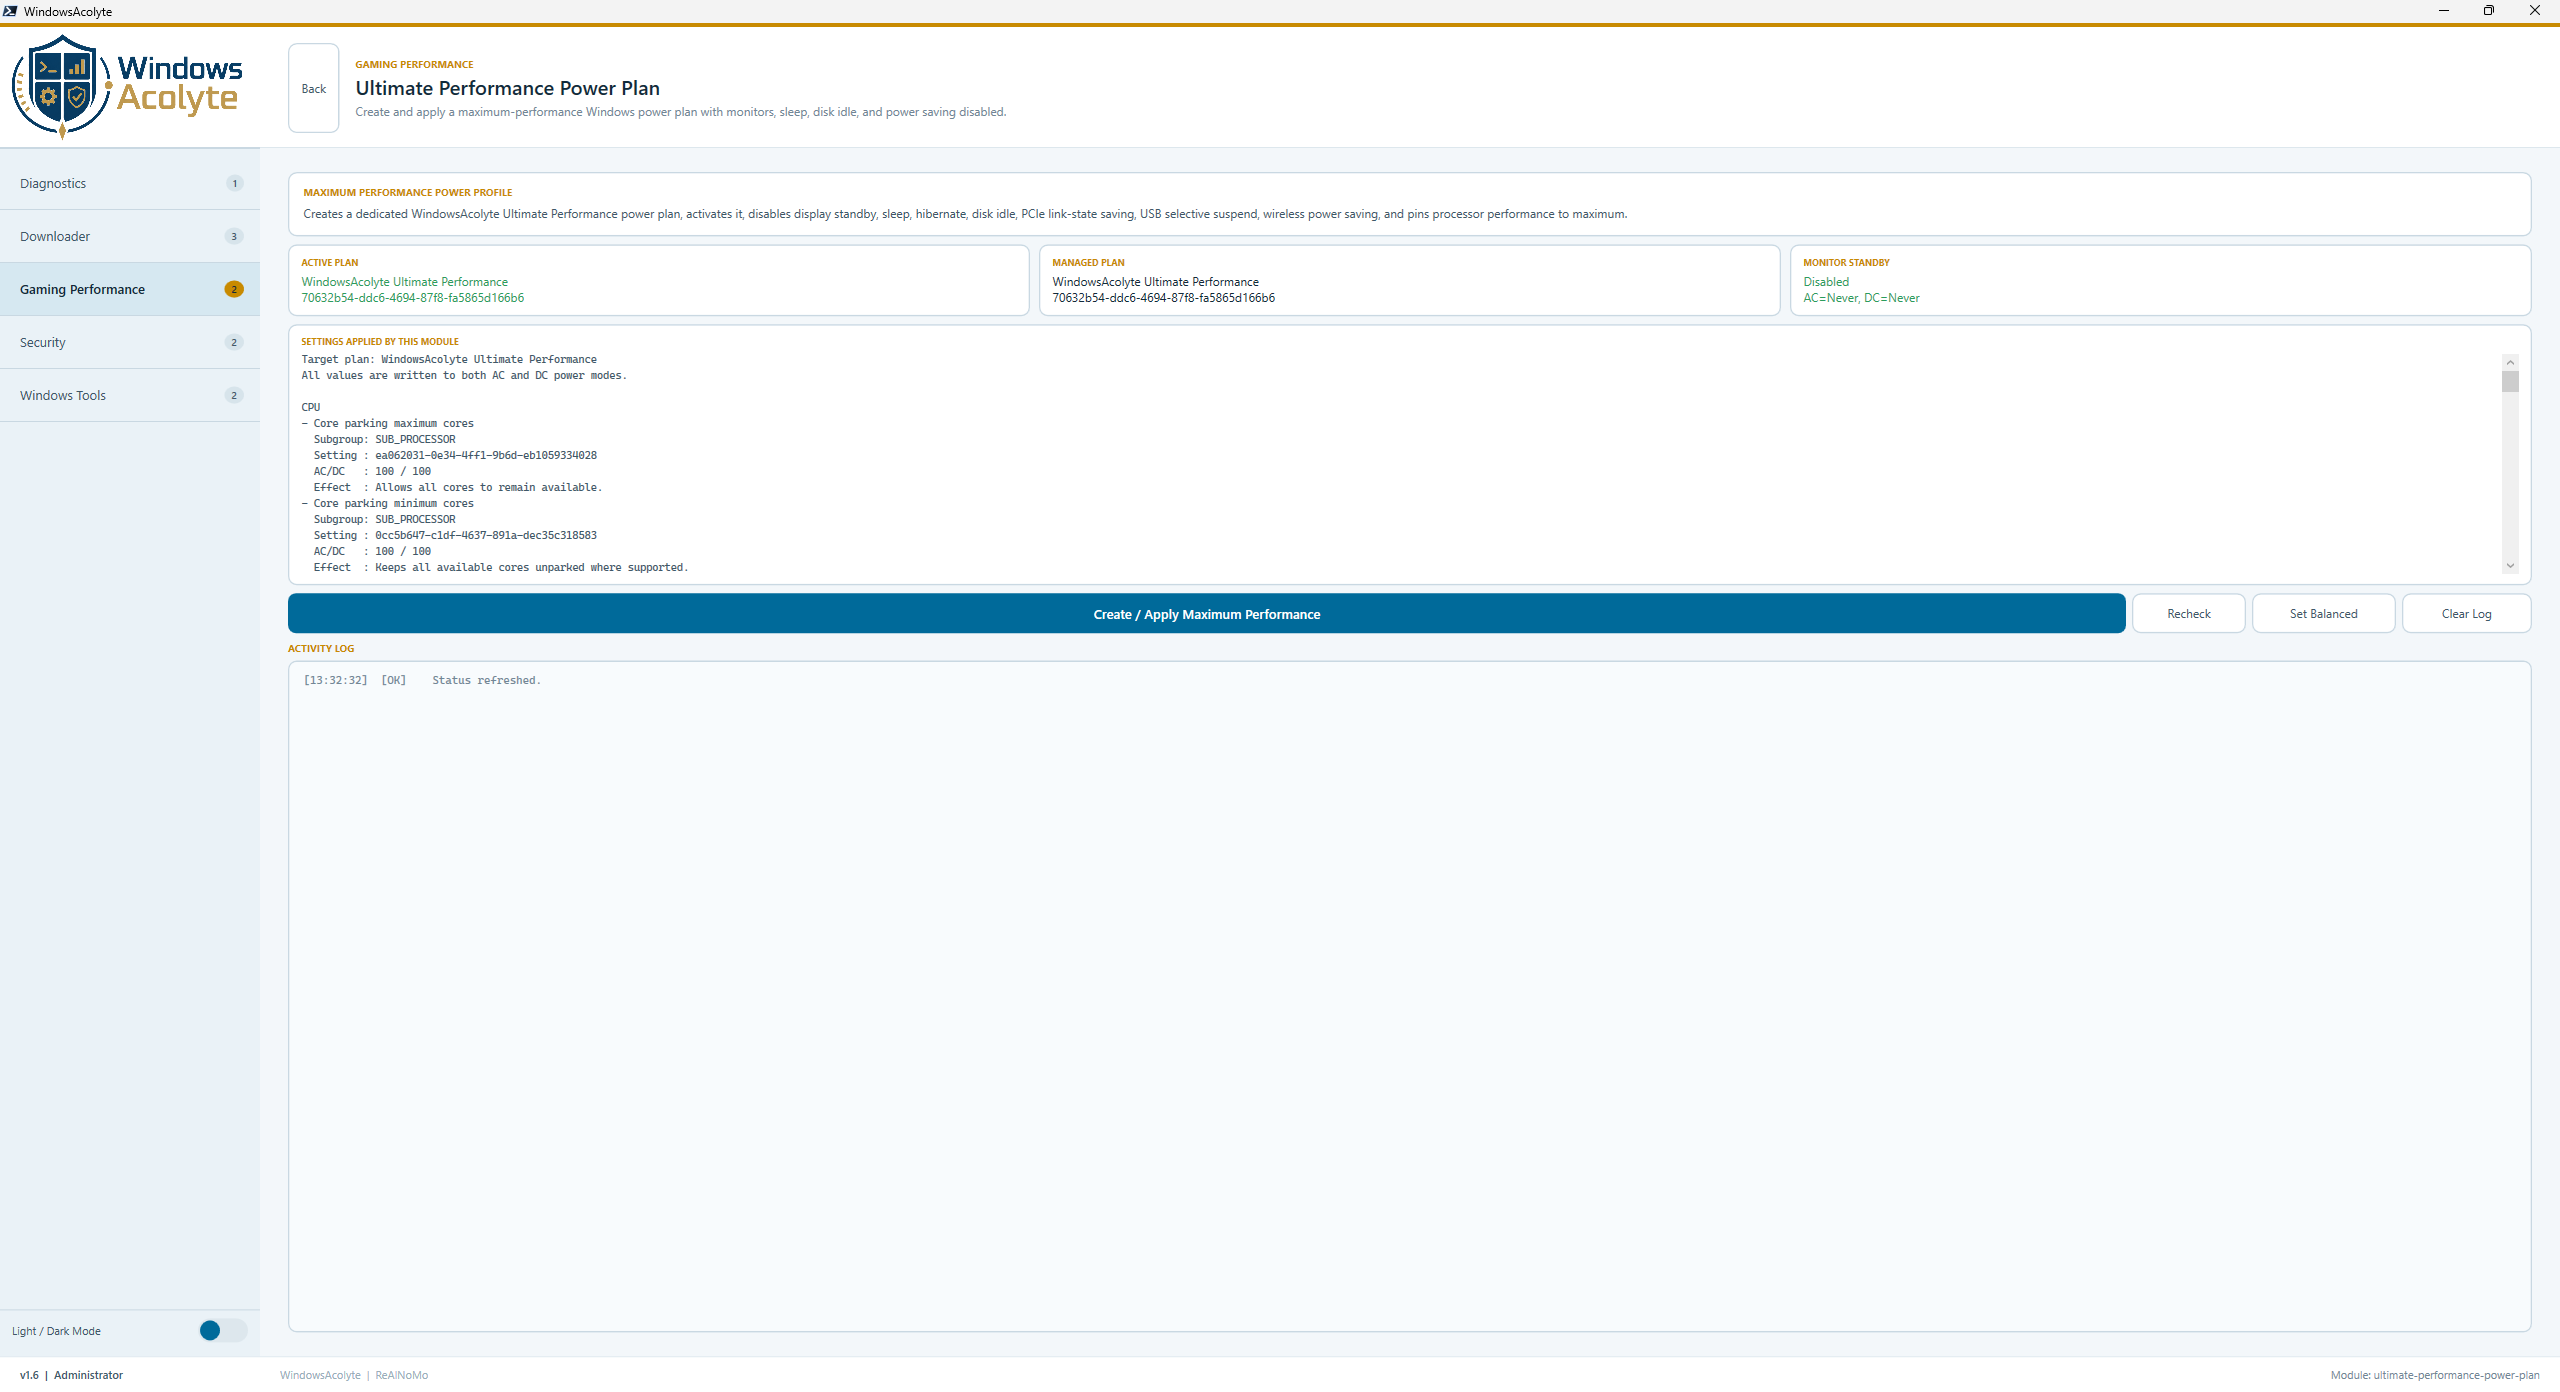Image resolution: width=2560 pixels, height=1392 pixels.
Task: Click the Windows Acolyte shield logo
Action: 61,87
